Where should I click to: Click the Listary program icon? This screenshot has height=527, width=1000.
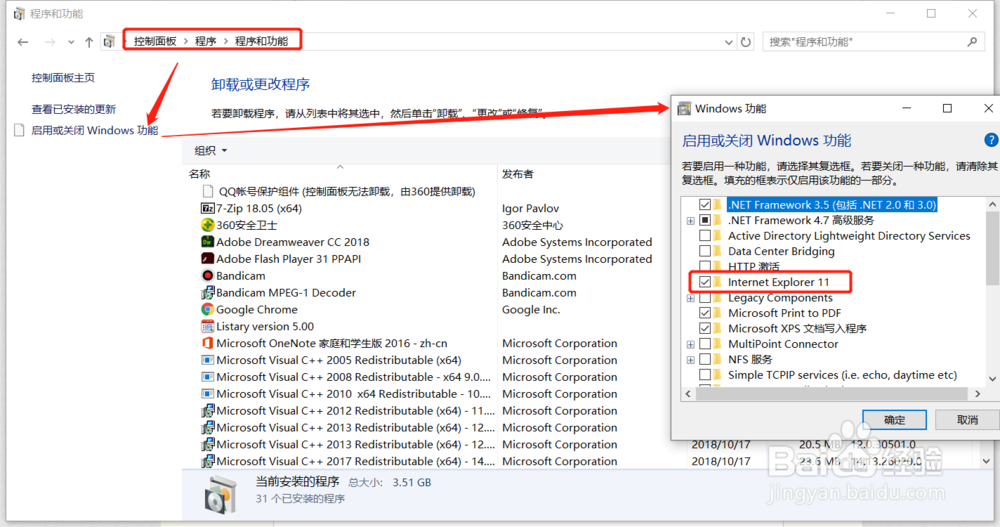[207, 326]
